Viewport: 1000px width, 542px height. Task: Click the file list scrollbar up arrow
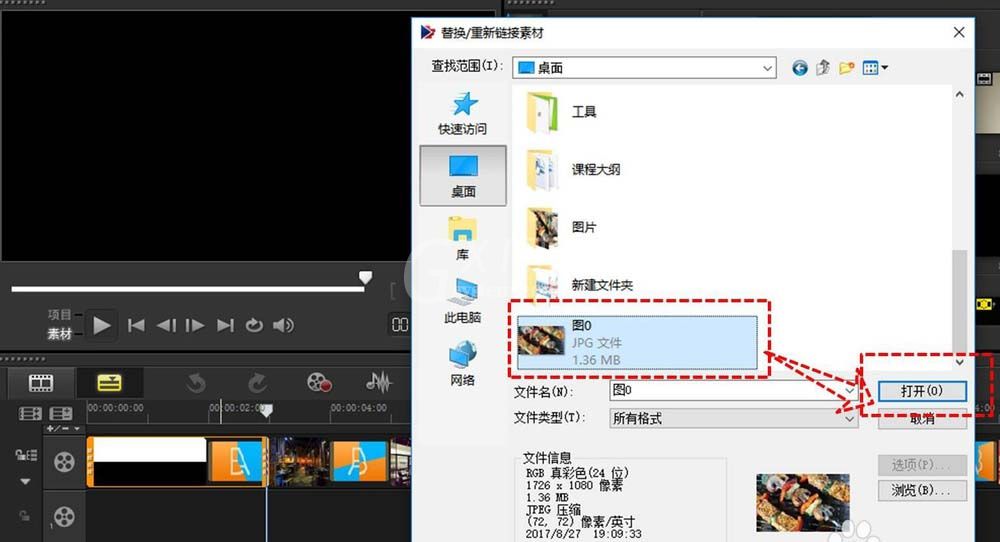(960, 94)
